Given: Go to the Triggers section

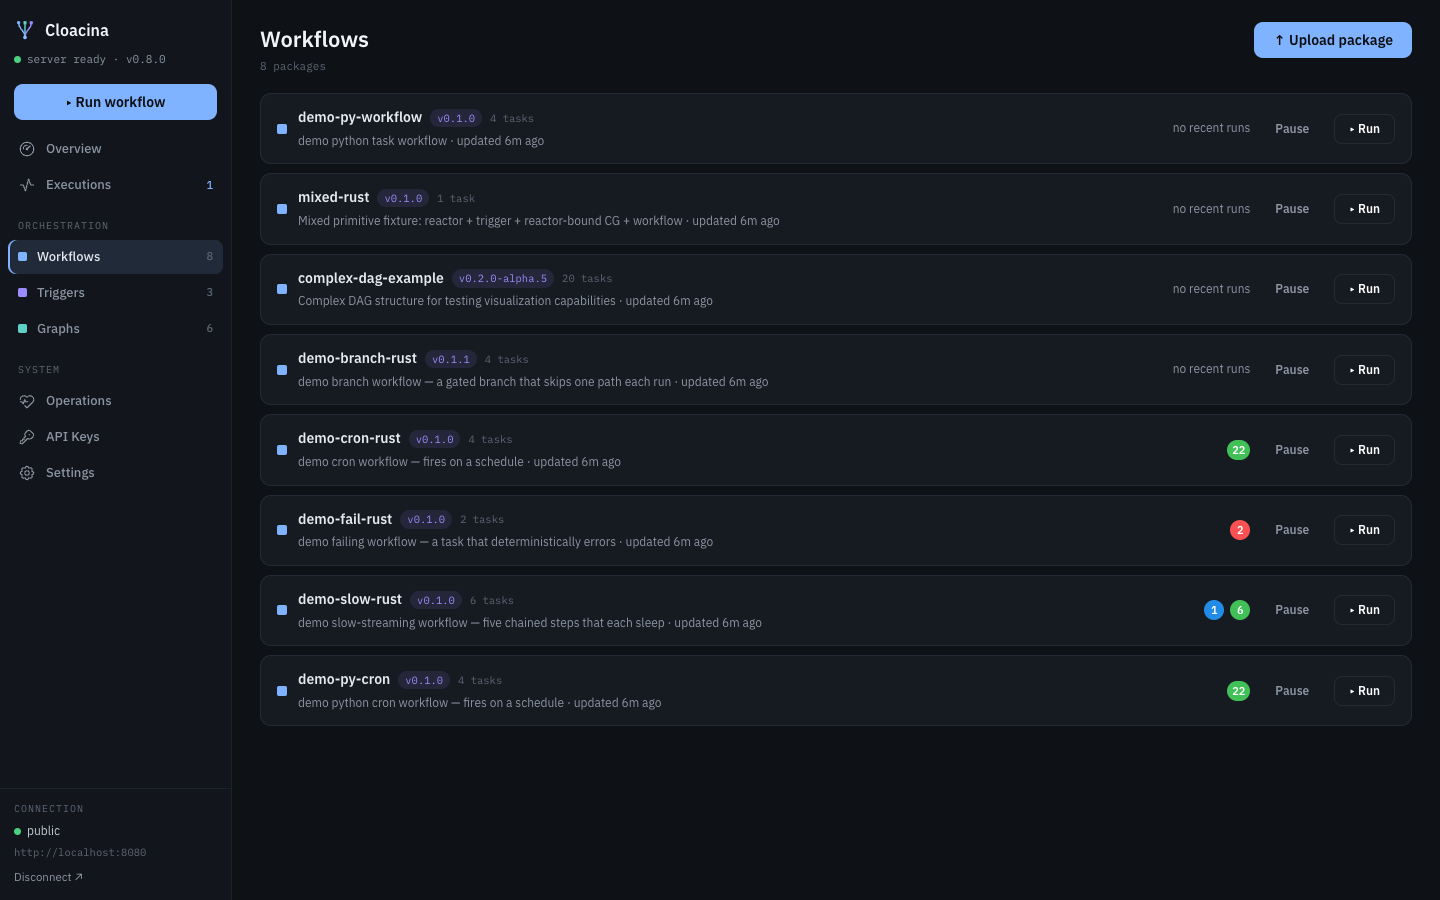Looking at the screenshot, I should click(115, 293).
